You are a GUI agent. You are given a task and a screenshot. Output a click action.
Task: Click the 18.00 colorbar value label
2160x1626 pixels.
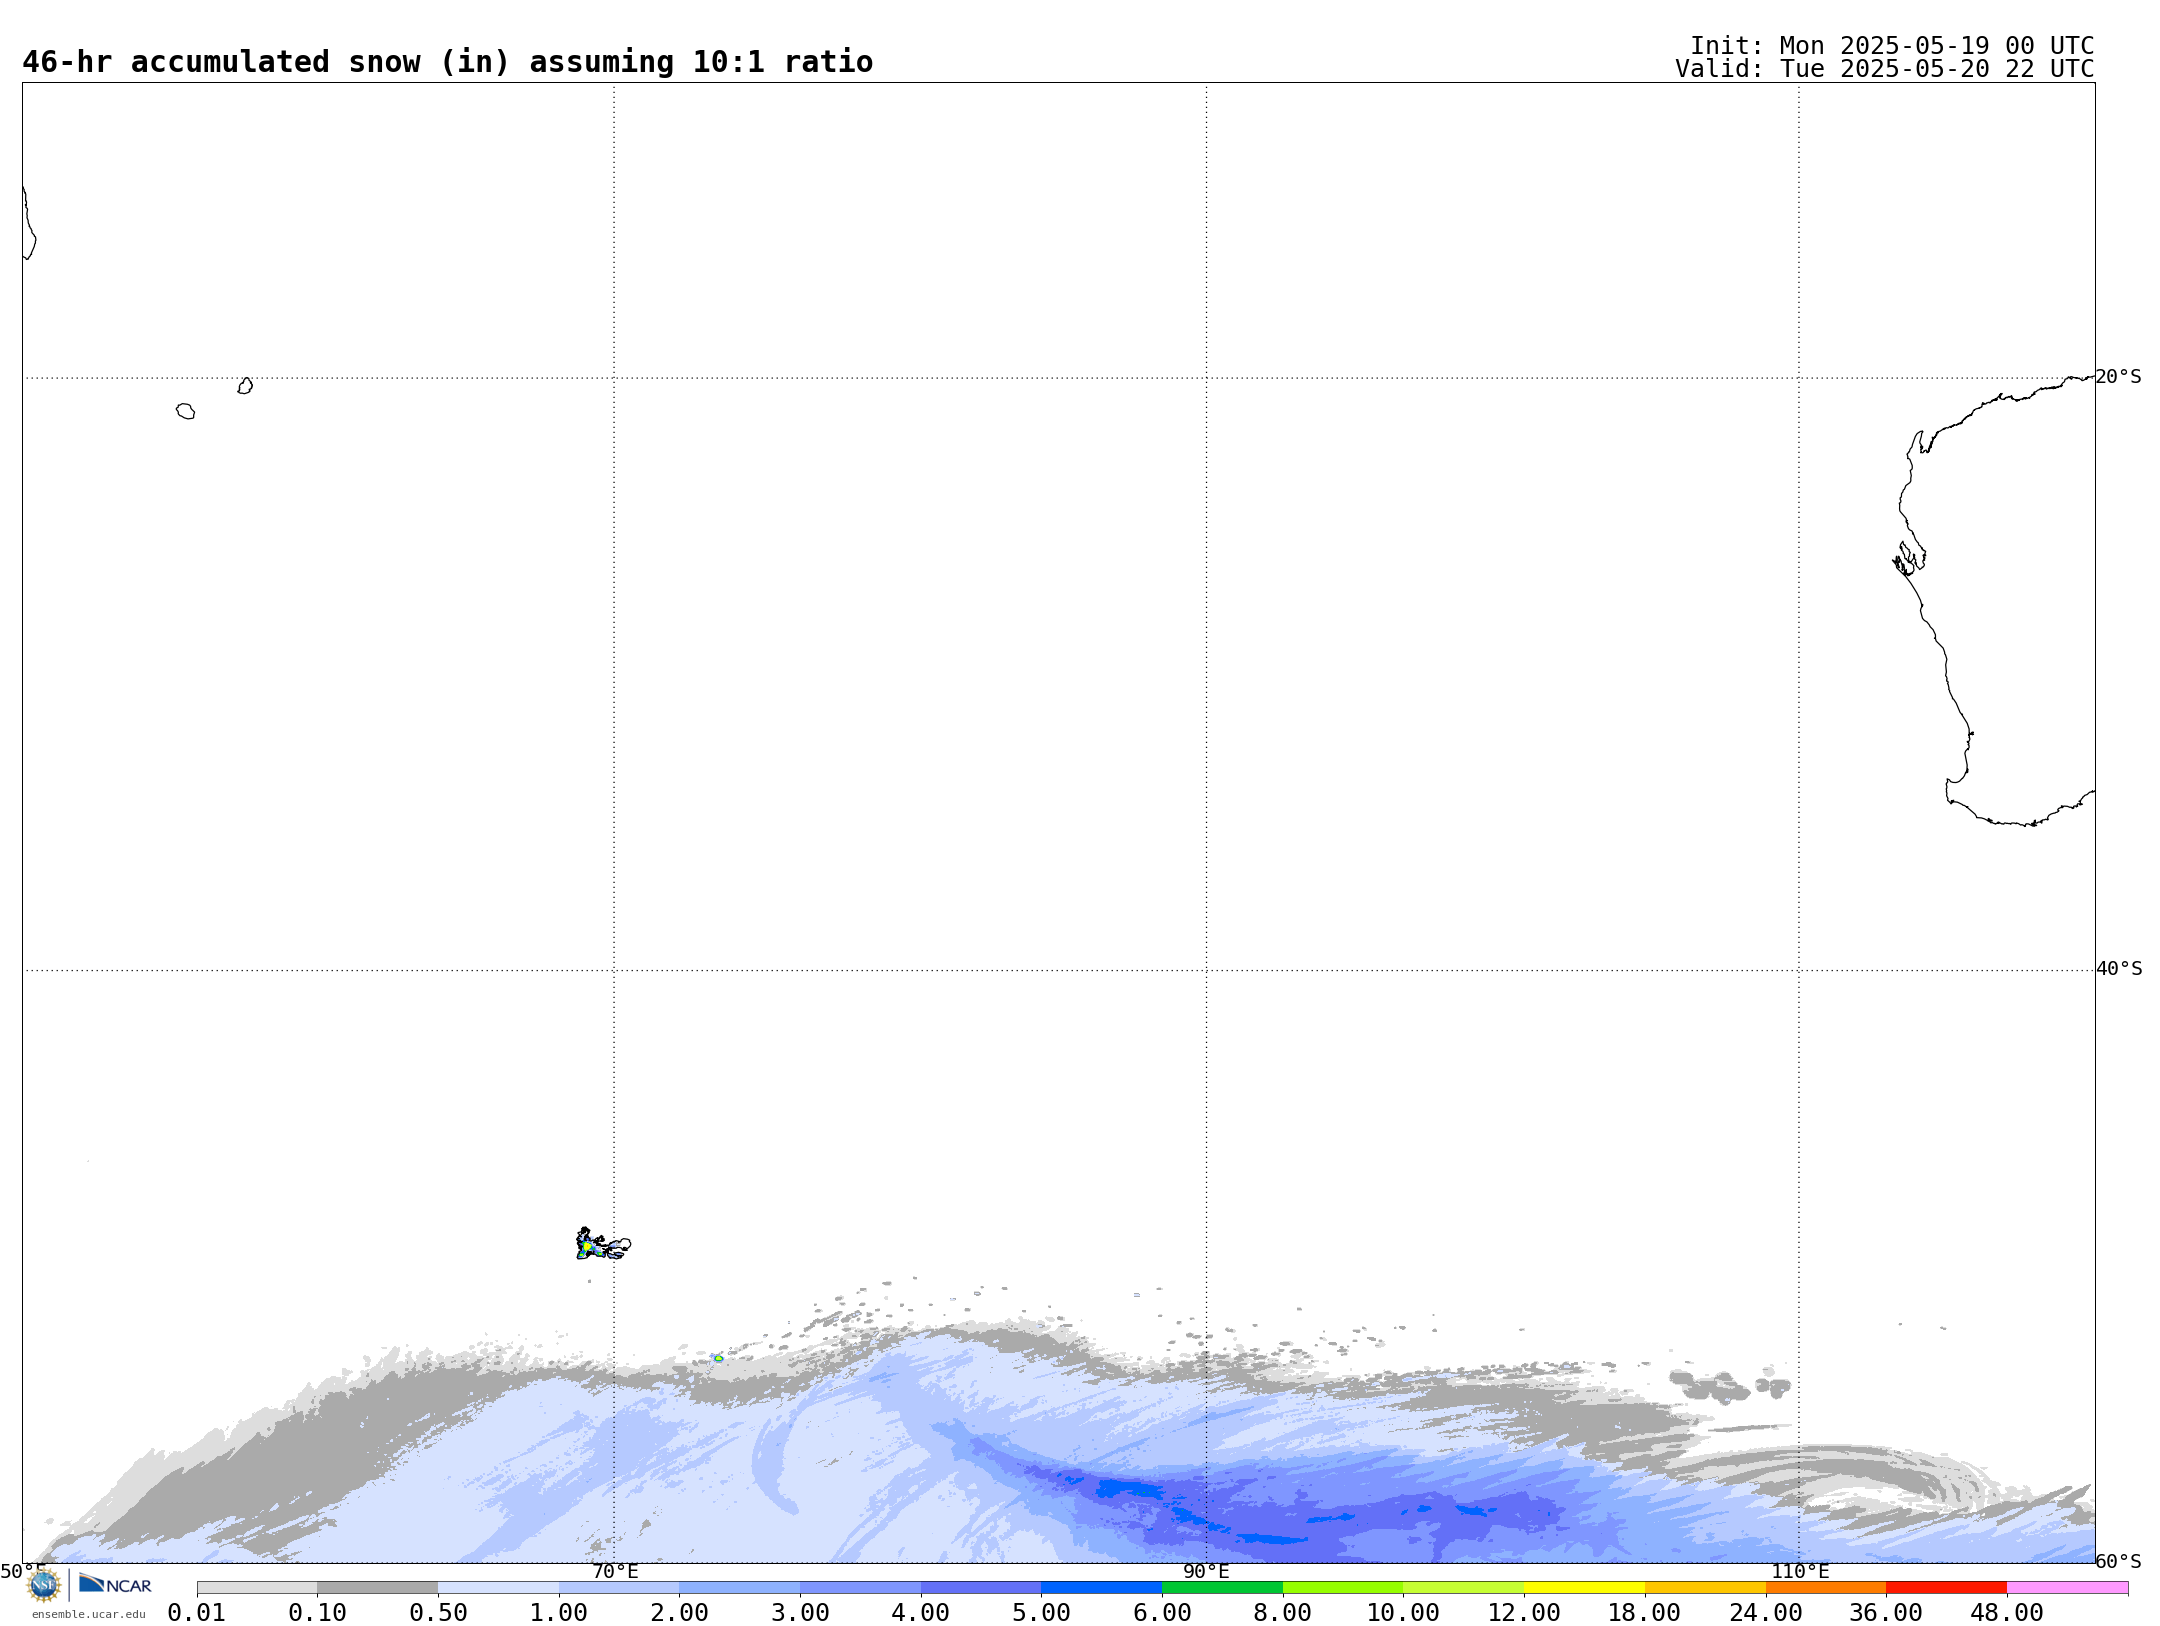tap(1644, 1613)
